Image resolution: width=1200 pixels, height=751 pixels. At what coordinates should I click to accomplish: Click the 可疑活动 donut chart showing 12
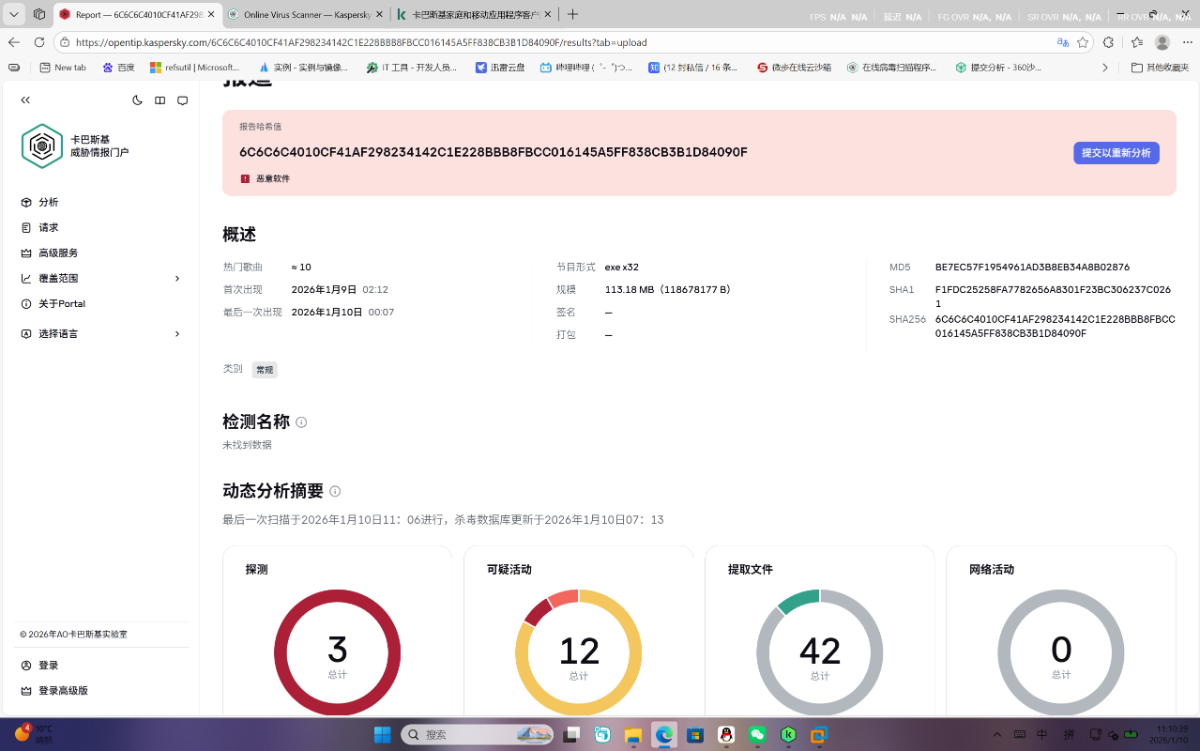579,652
